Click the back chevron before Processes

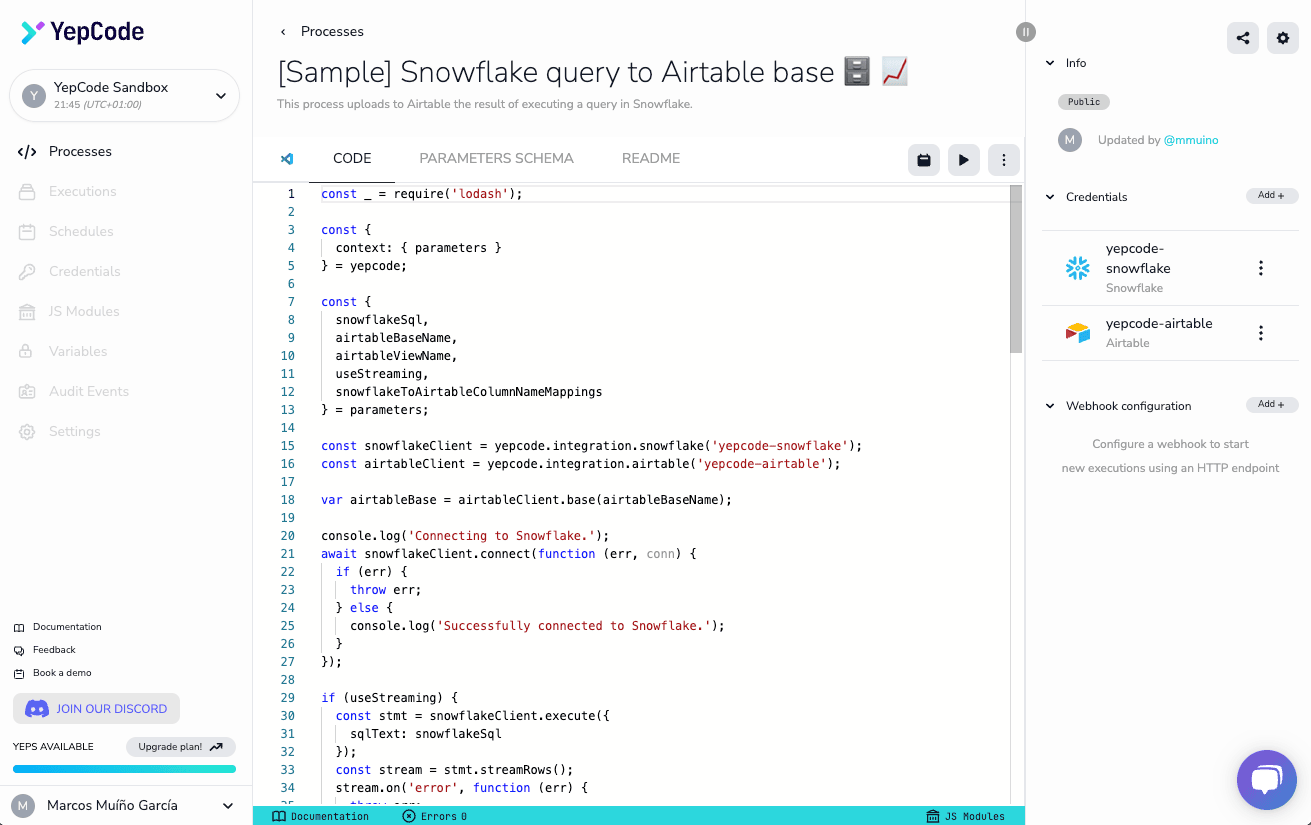pyautogui.click(x=283, y=32)
